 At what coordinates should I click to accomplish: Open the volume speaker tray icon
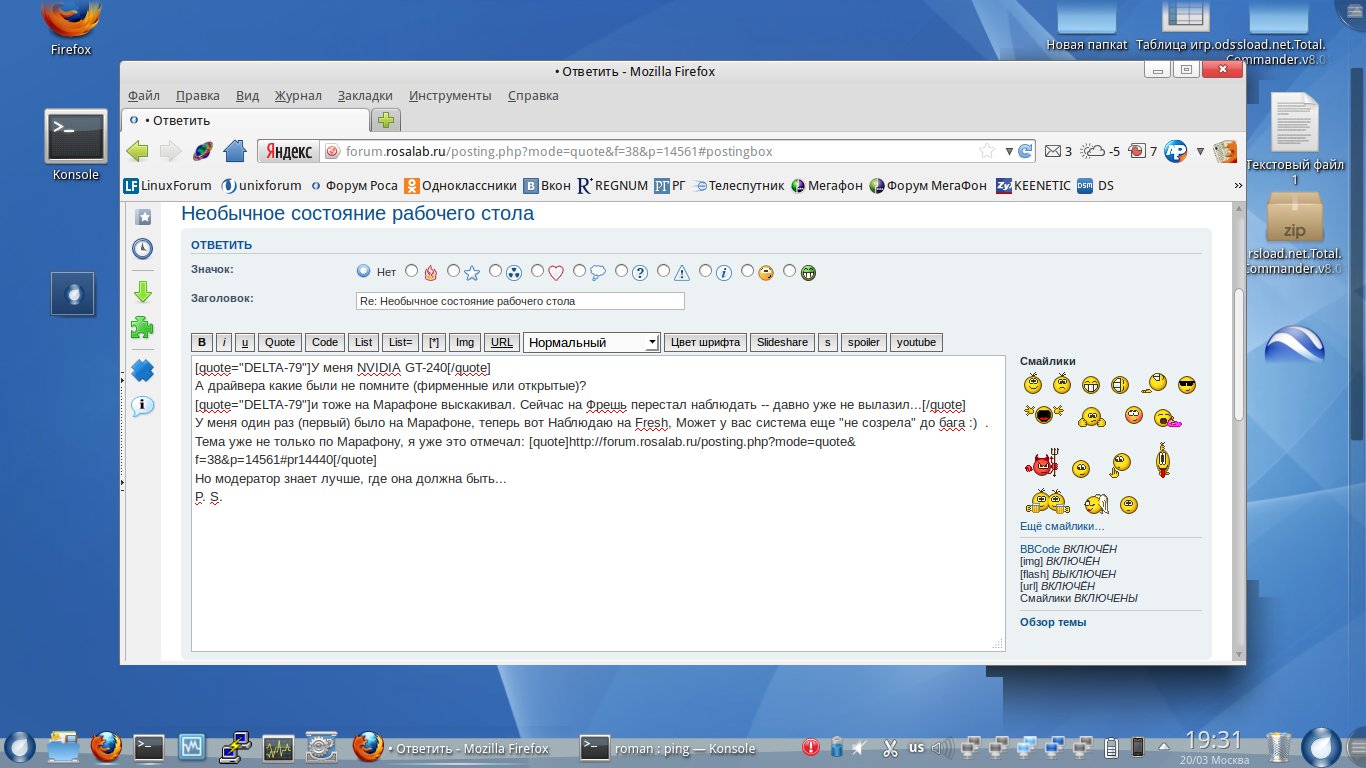coord(941,747)
